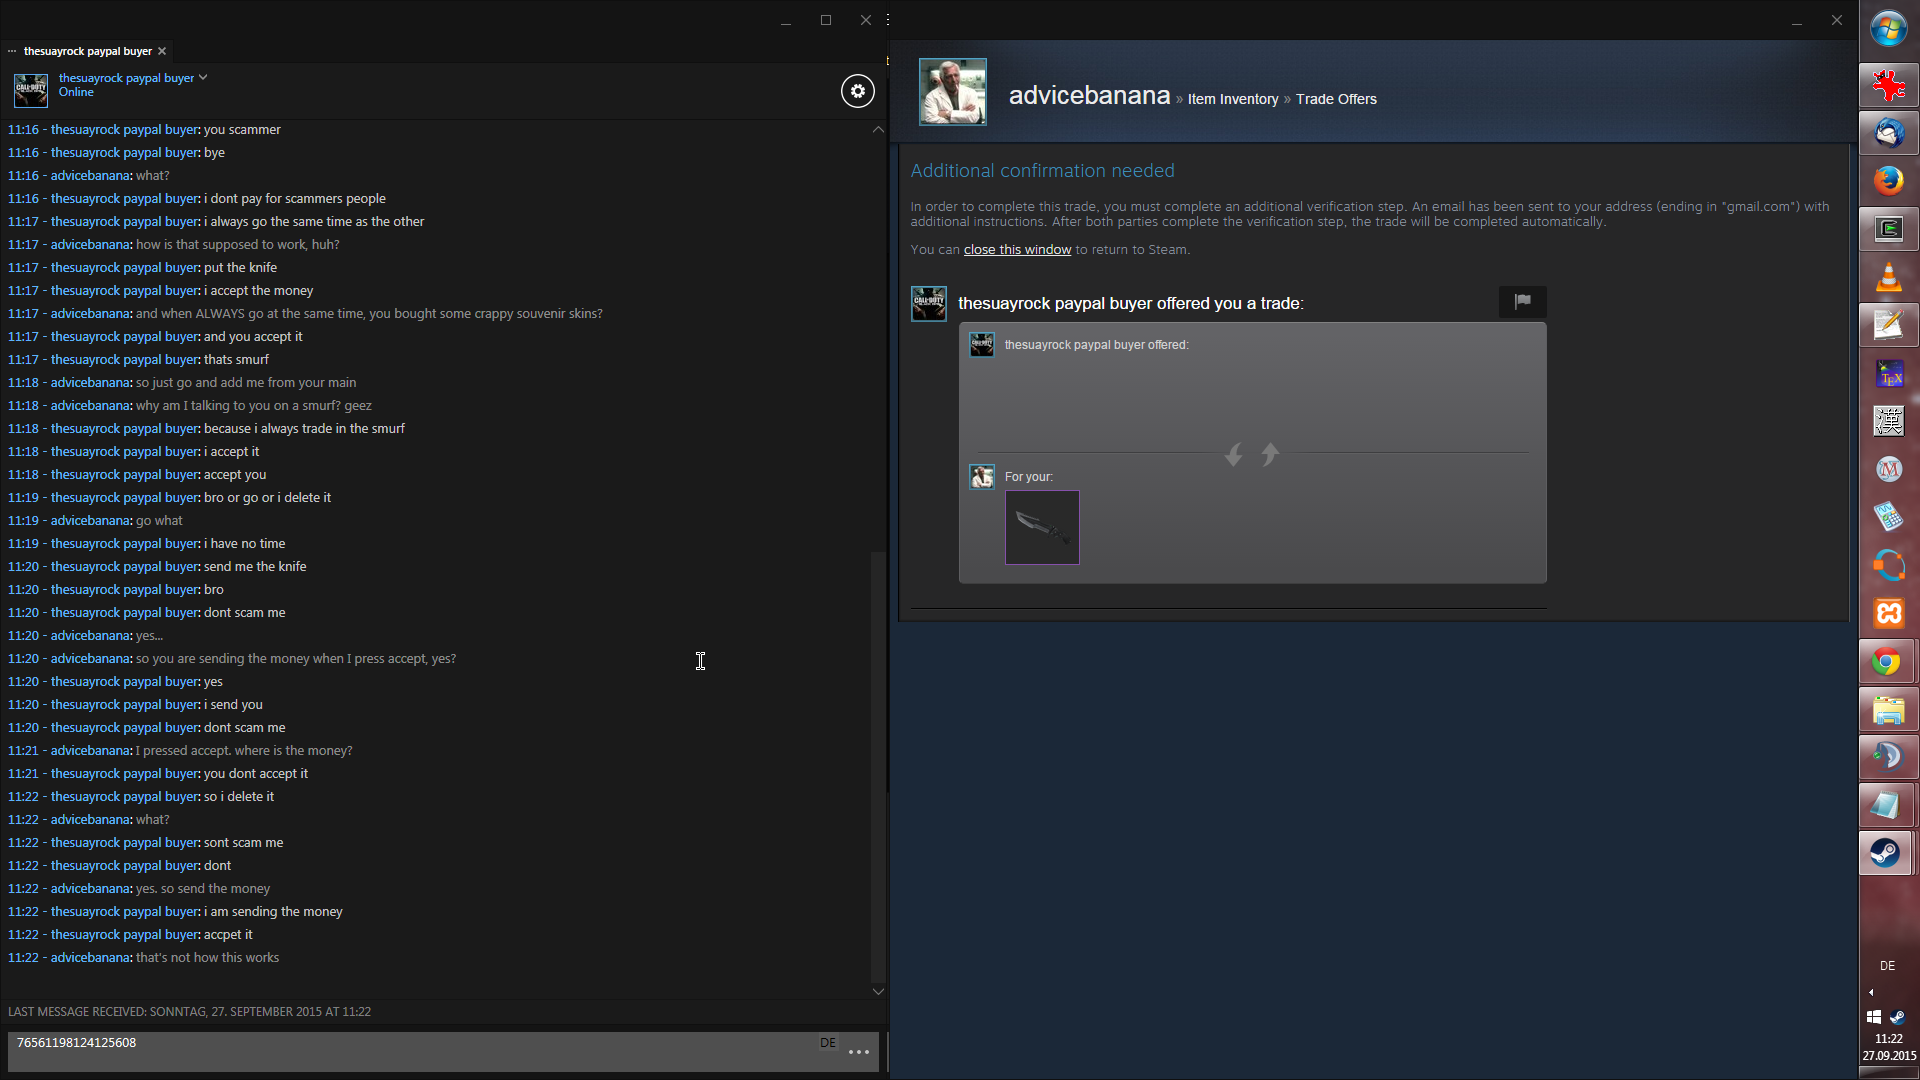Click the report flag icon on trade offer
Screen dimensions: 1920x1080
tap(1522, 301)
